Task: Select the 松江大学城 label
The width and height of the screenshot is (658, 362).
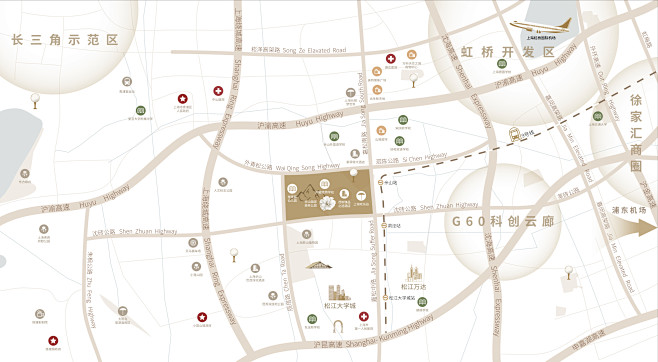Action: 340,305
